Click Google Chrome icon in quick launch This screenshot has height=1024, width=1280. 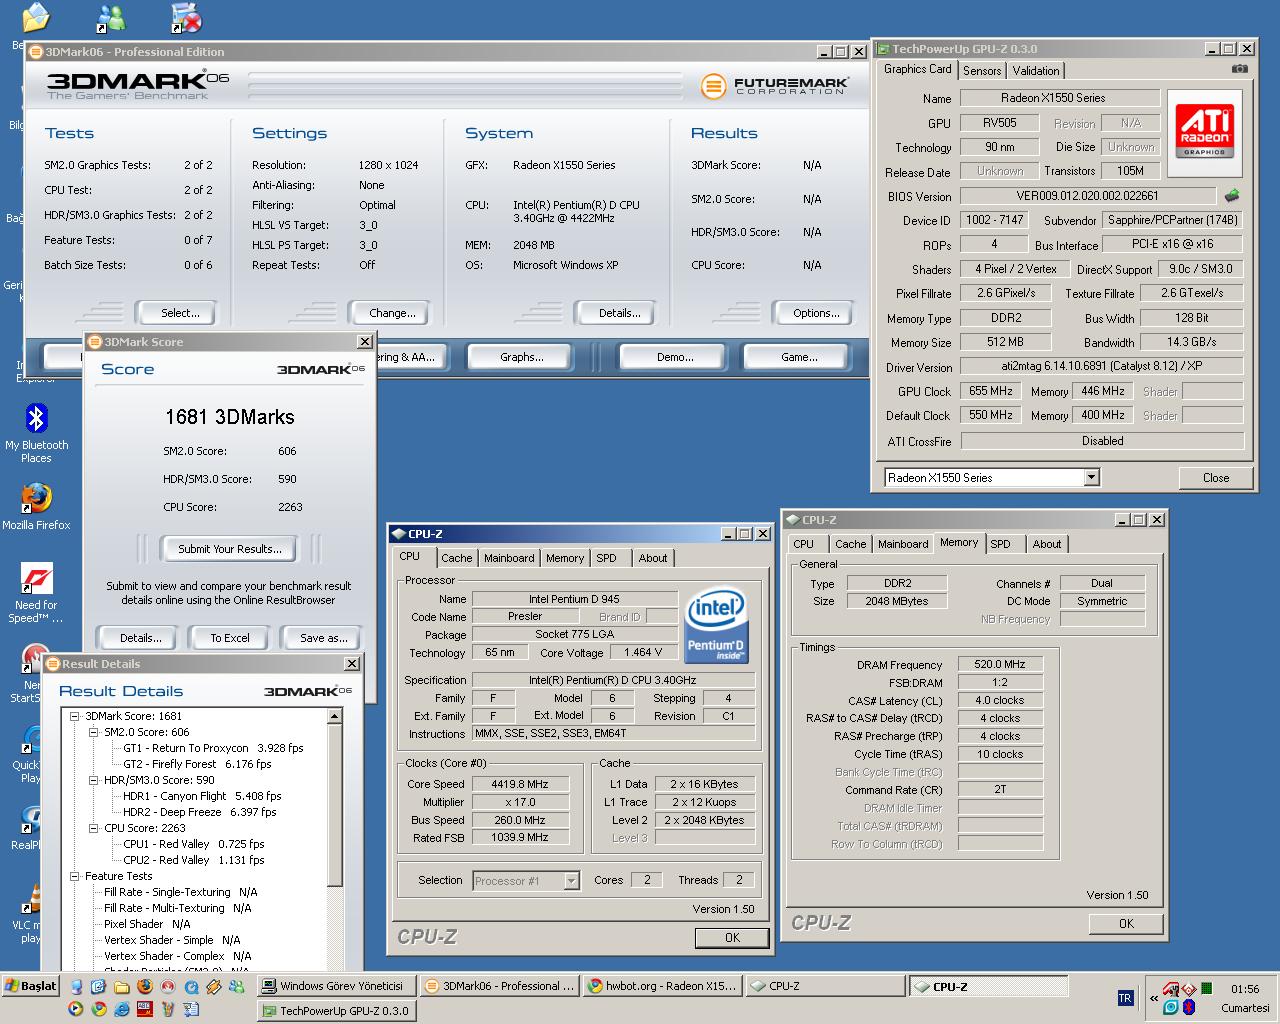pyautogui.click(x=99, y=1009)
